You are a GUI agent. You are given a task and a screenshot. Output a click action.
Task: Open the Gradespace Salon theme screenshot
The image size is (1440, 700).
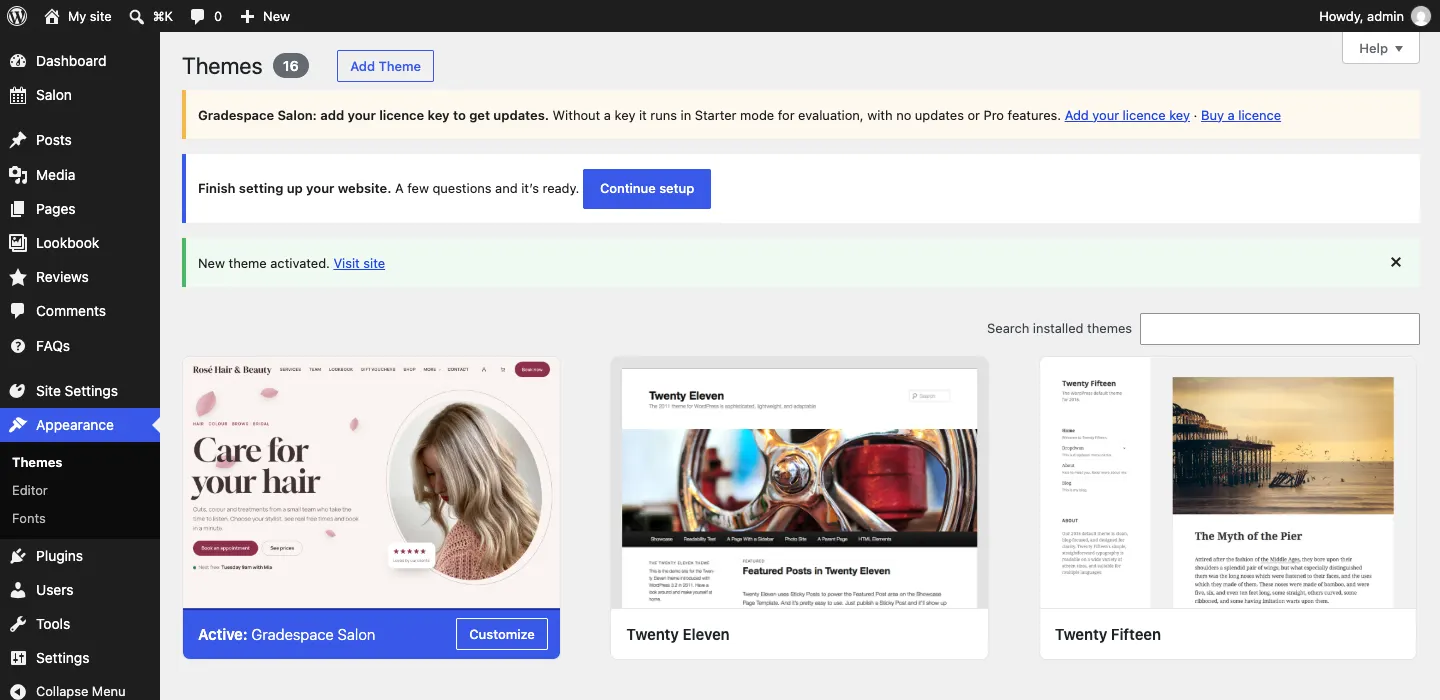[x=371, y=483]
